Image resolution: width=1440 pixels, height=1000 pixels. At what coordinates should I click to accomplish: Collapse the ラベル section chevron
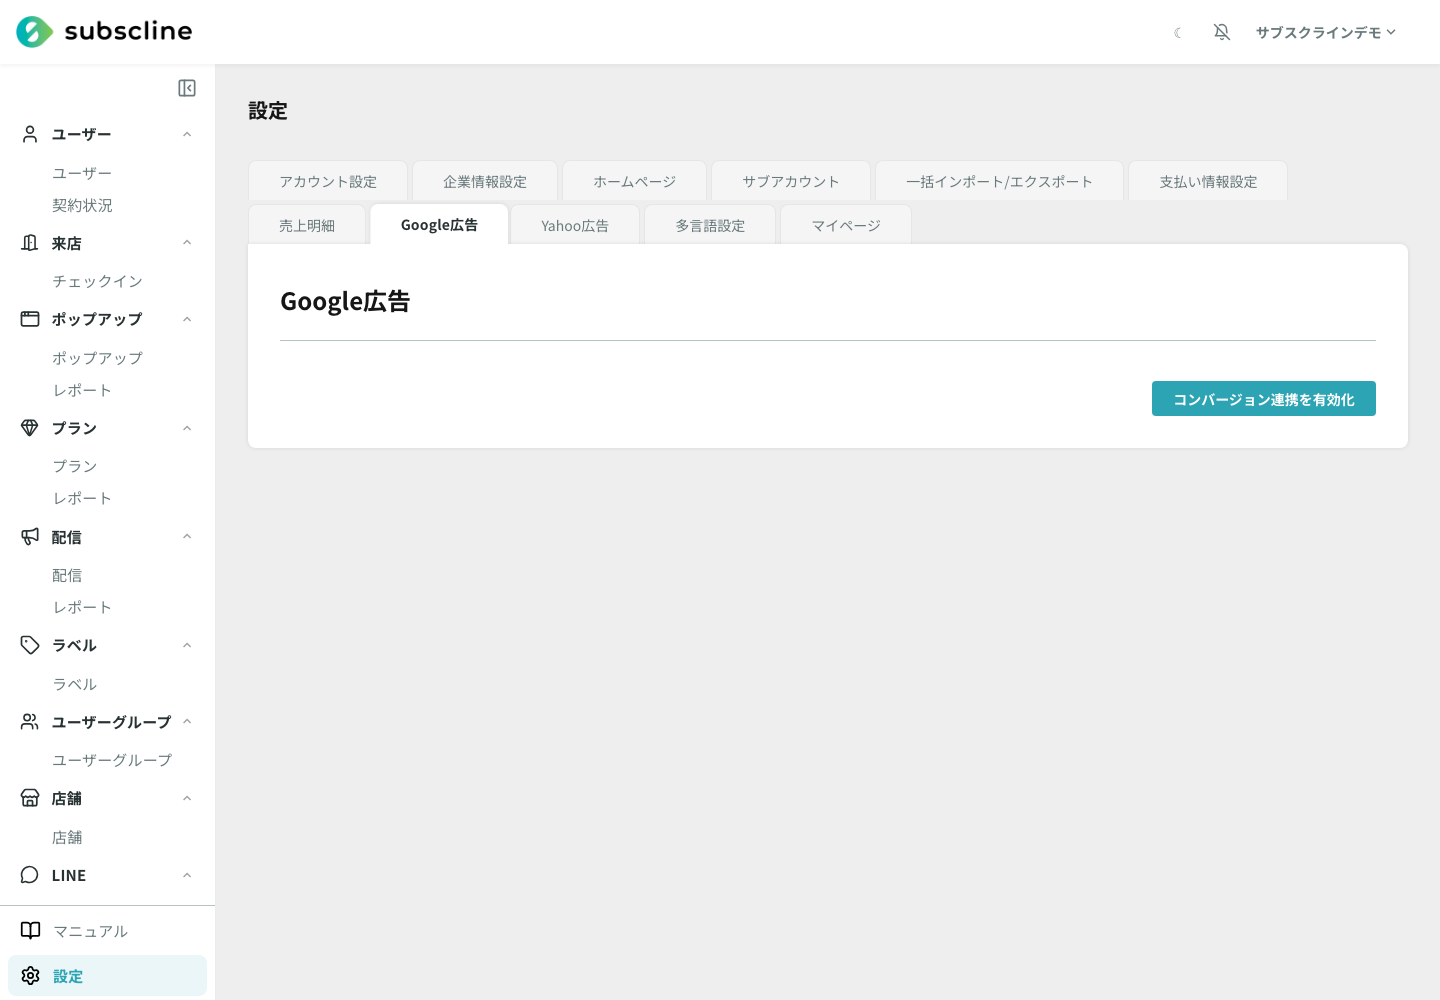187,645
